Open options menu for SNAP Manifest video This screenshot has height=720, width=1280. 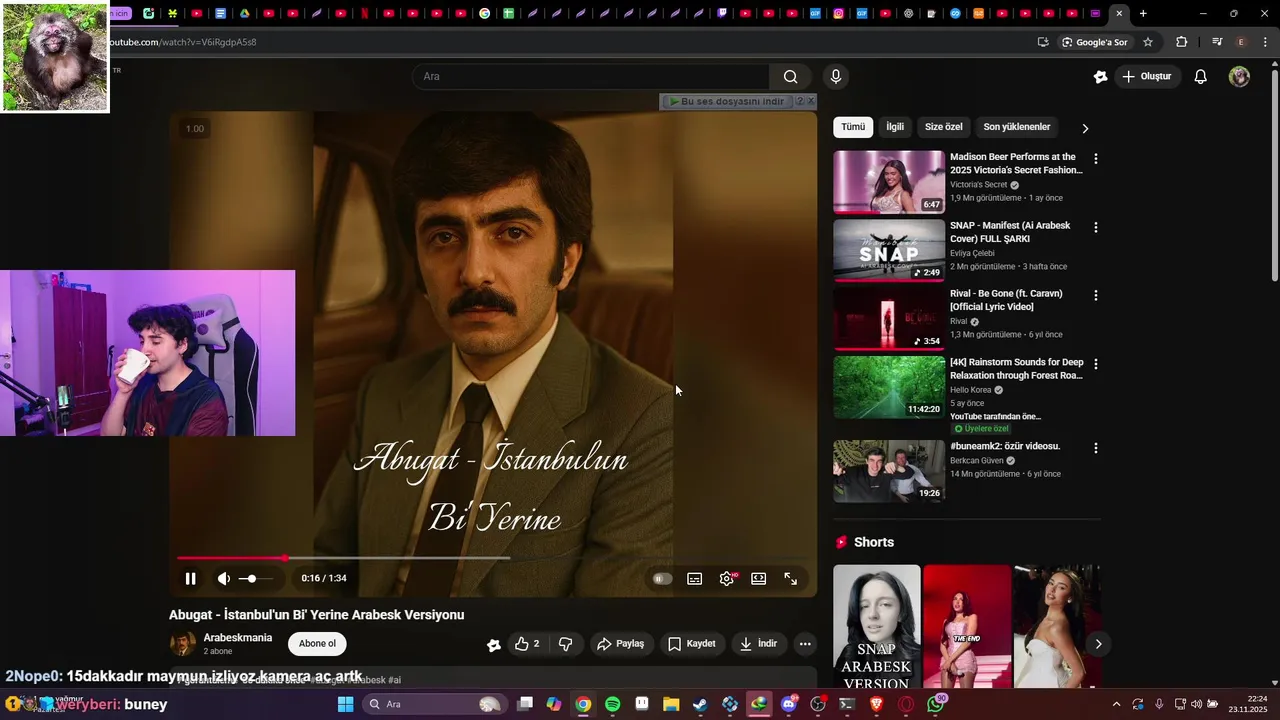point(1096,227)
